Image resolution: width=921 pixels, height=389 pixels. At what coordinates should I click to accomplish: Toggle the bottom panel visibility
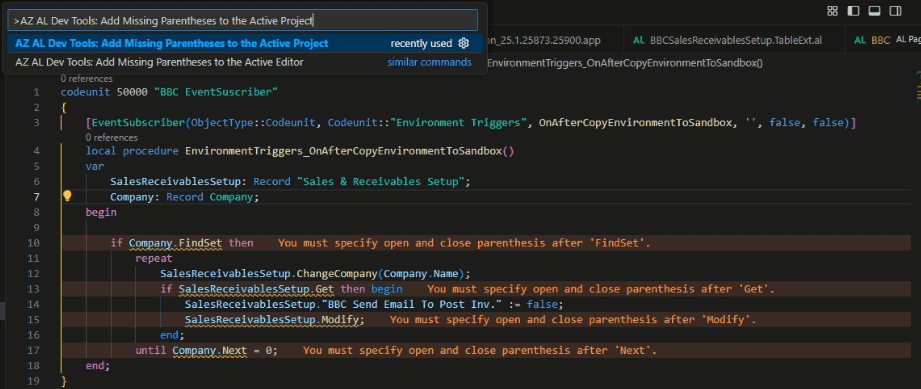click(x=874, y=11)
